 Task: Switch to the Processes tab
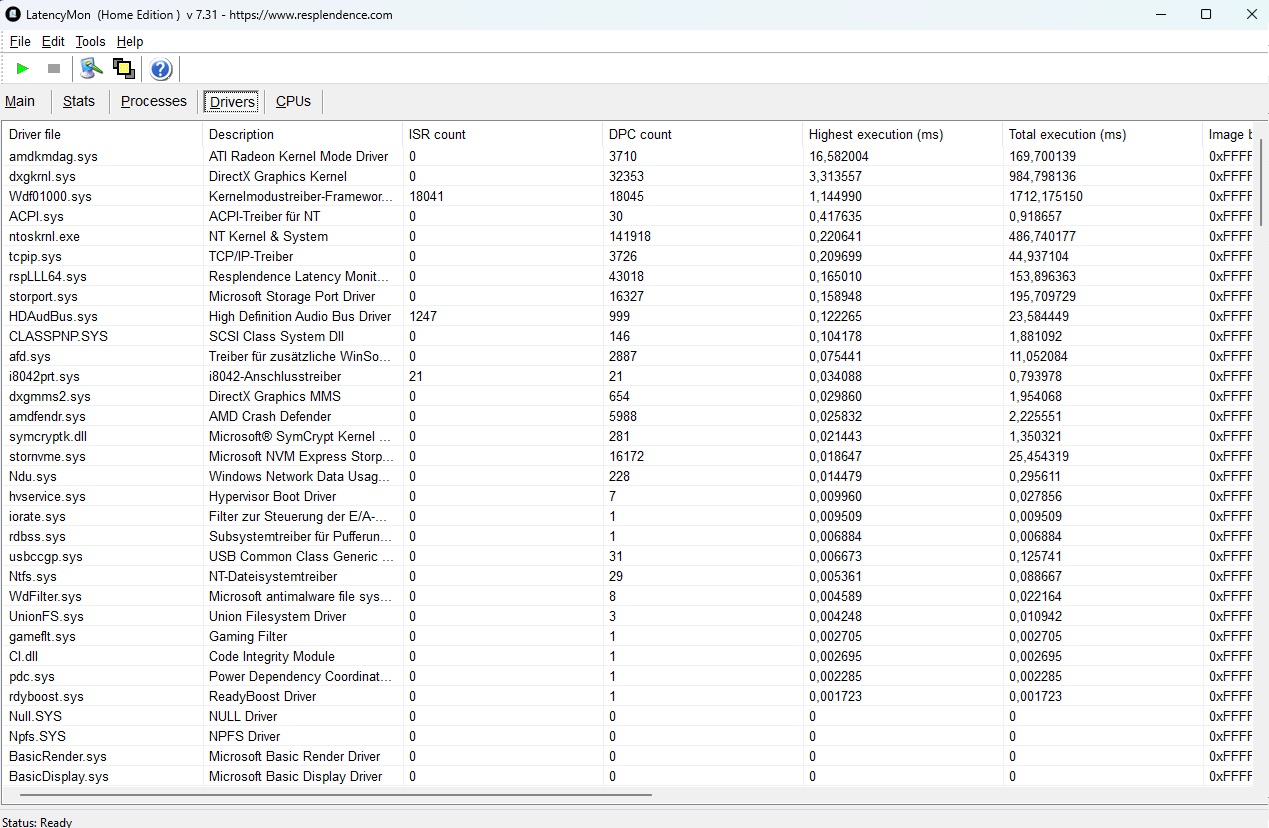(154, 101)
